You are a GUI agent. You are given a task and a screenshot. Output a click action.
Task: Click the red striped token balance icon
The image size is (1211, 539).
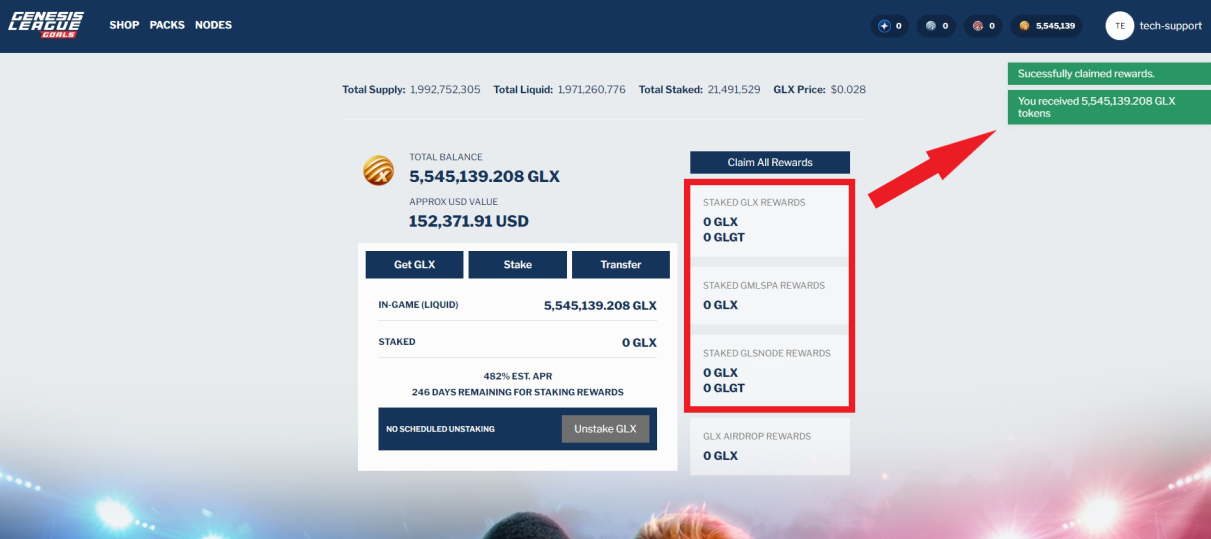pyautogui.click(x=977, y=26)
